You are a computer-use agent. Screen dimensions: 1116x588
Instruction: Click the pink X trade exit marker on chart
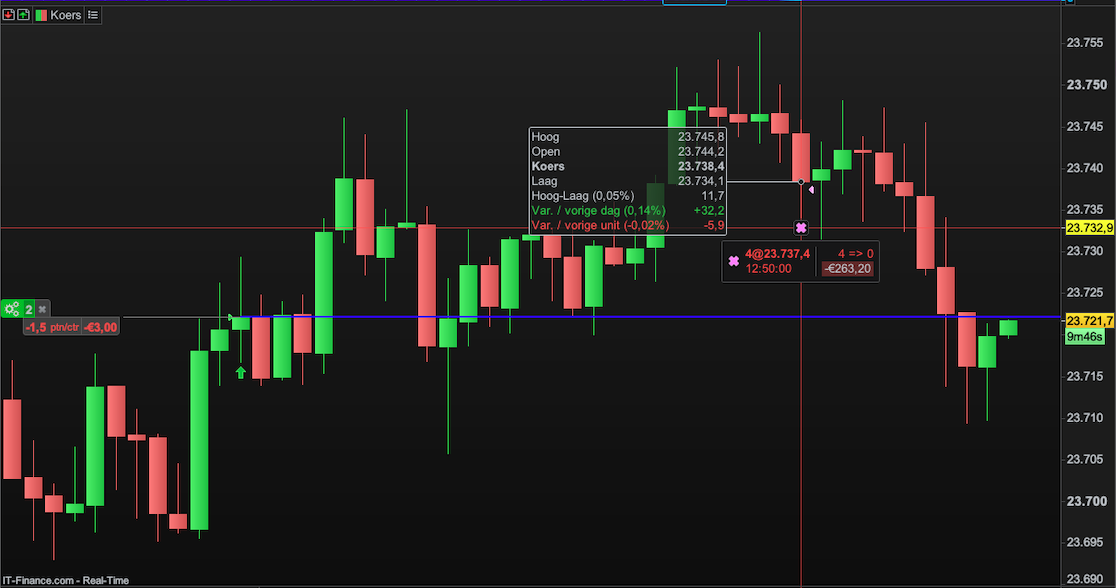pos(801,228)
